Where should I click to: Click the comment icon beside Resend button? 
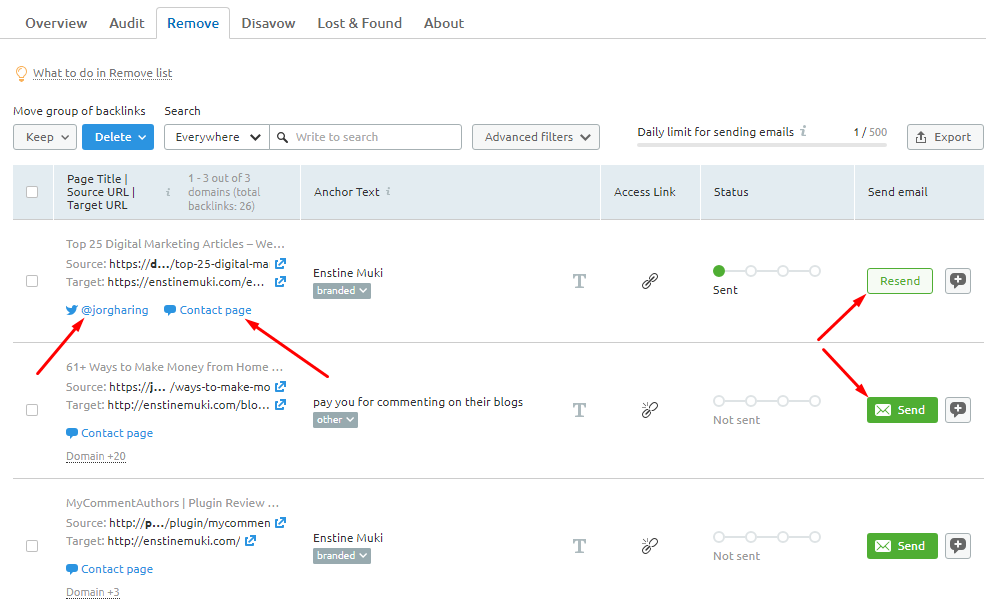pos(958,281)
